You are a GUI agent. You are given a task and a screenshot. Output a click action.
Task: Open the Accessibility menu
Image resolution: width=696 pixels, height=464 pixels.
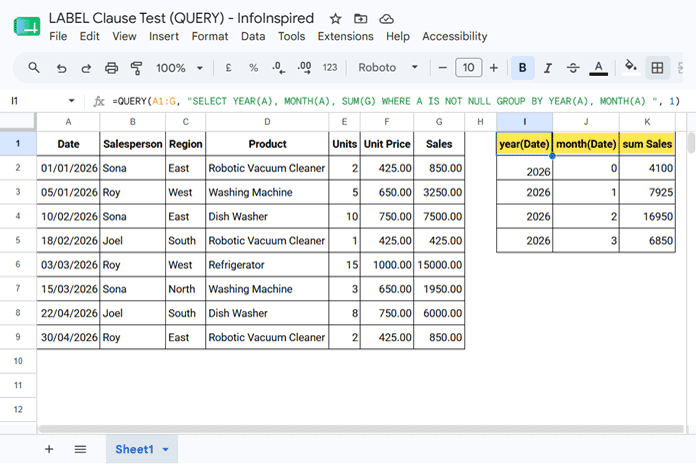455,36
